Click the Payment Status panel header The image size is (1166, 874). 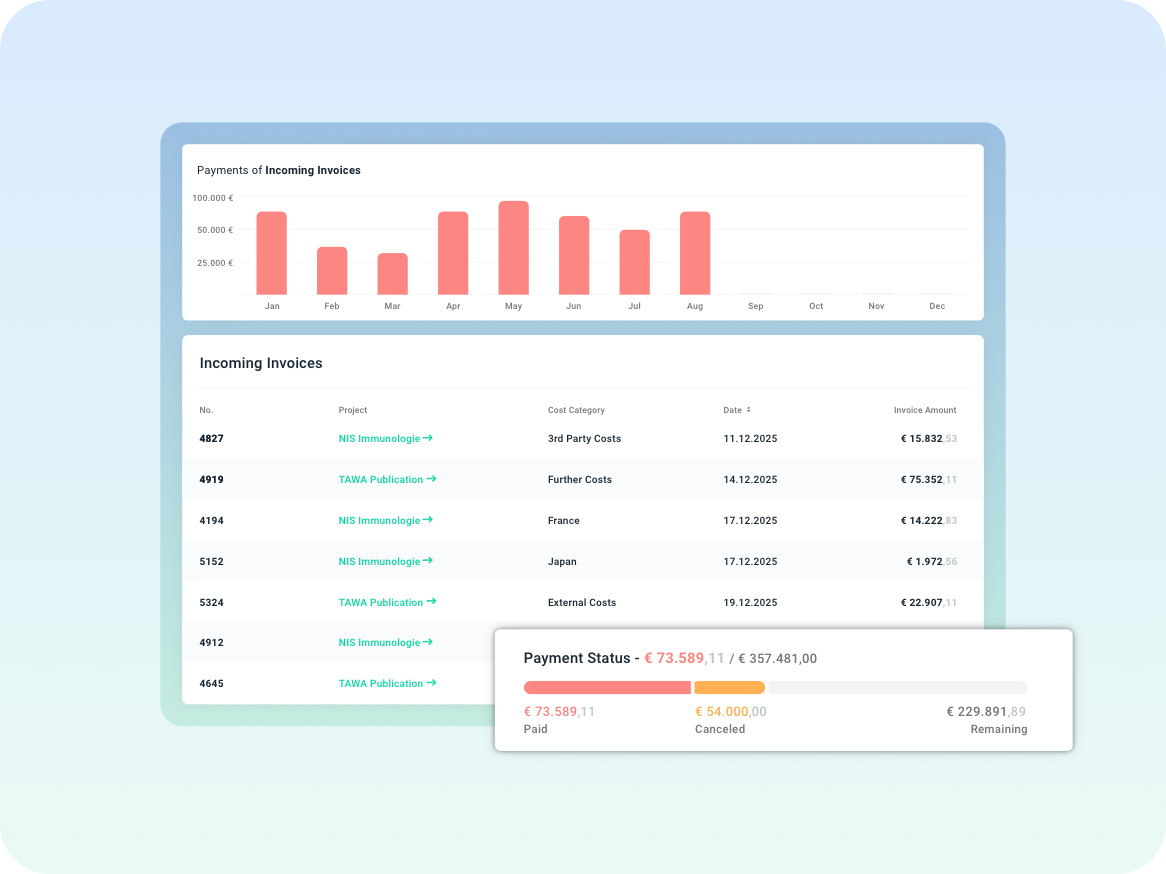pyautogui.click(x=670, y=658)
